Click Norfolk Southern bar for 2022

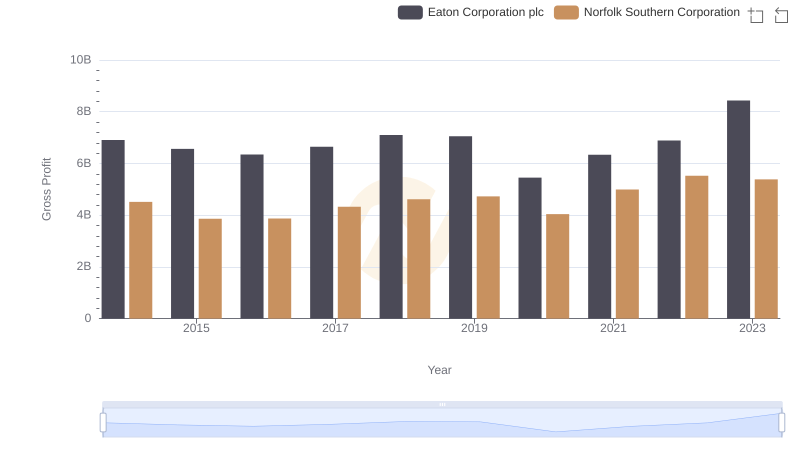pyautogui.click(x=697, y=247)
